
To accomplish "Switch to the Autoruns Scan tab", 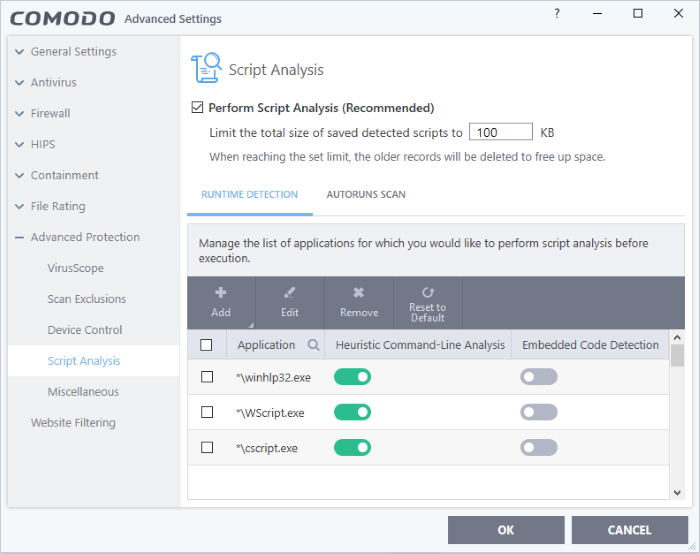I will click(366, 194).
